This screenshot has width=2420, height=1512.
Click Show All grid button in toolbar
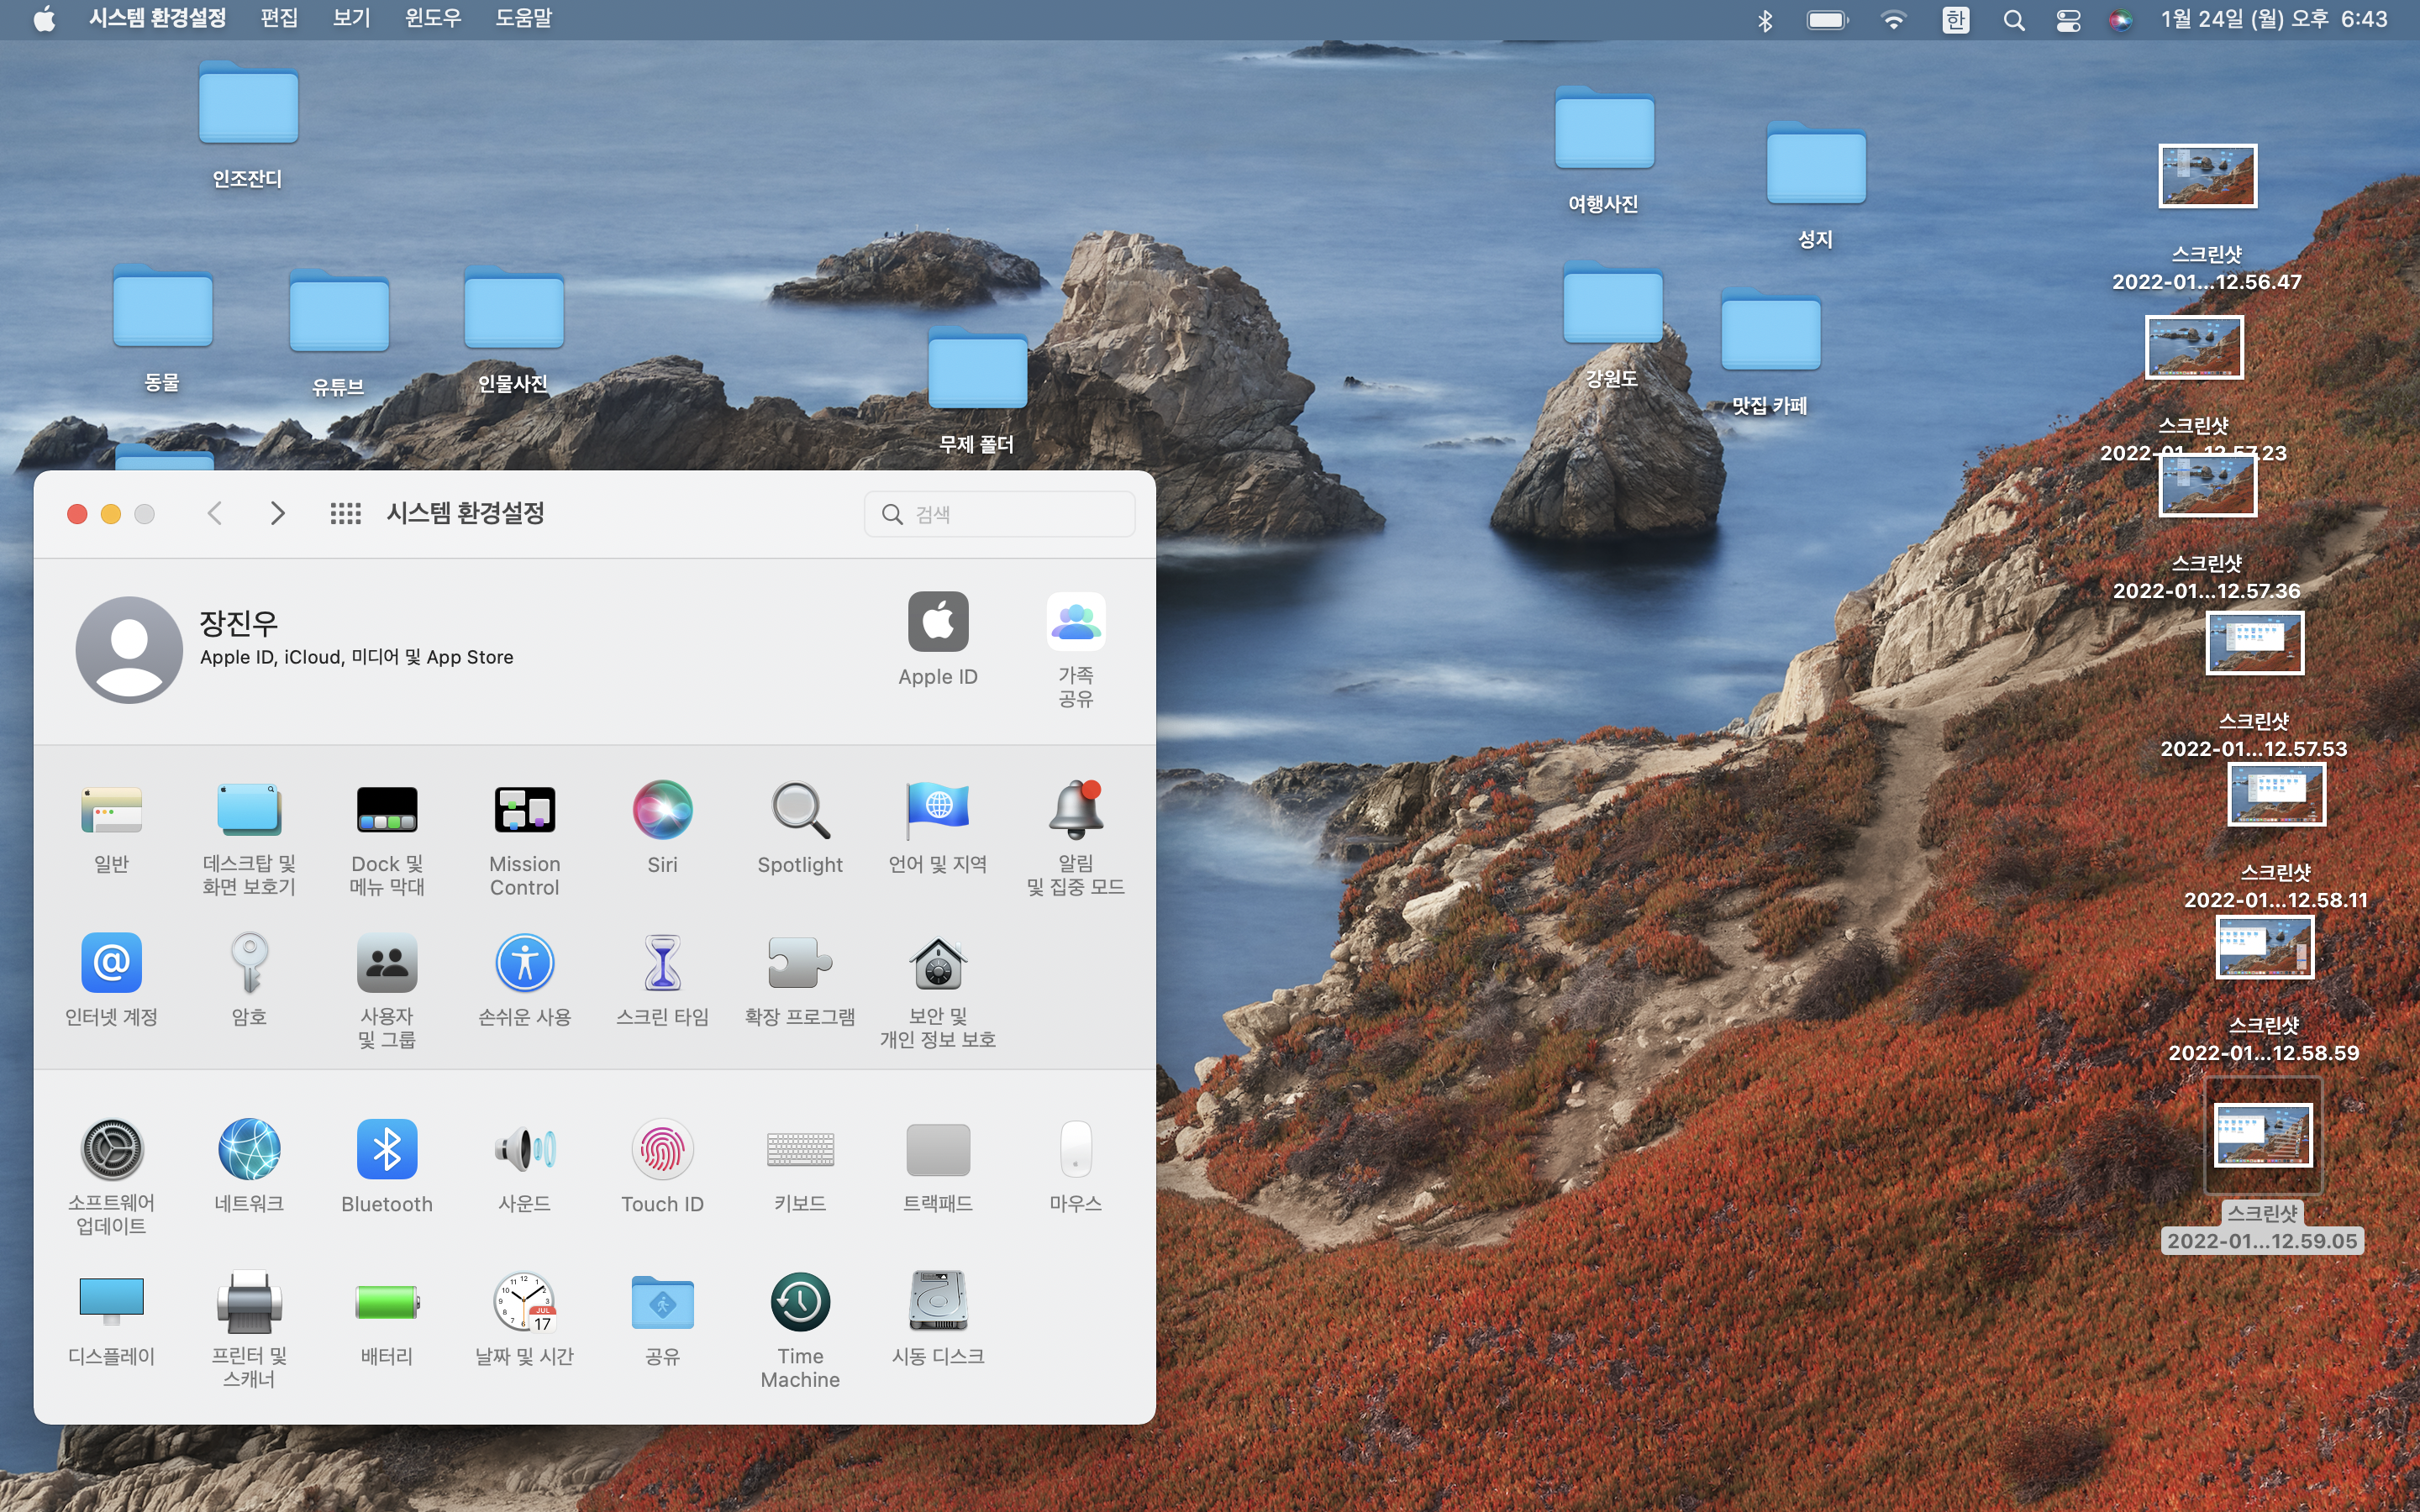pyautogui.click(x=345, y=514)
